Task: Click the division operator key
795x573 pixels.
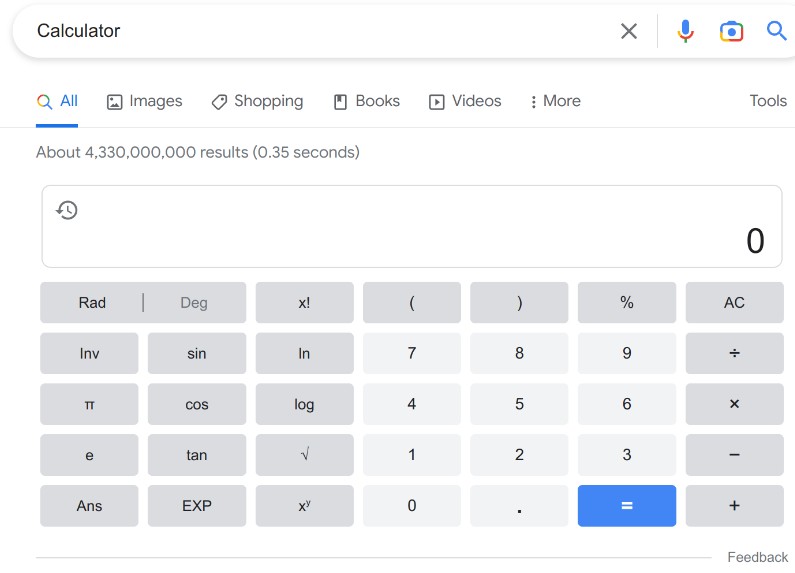Action: point(734,353)
